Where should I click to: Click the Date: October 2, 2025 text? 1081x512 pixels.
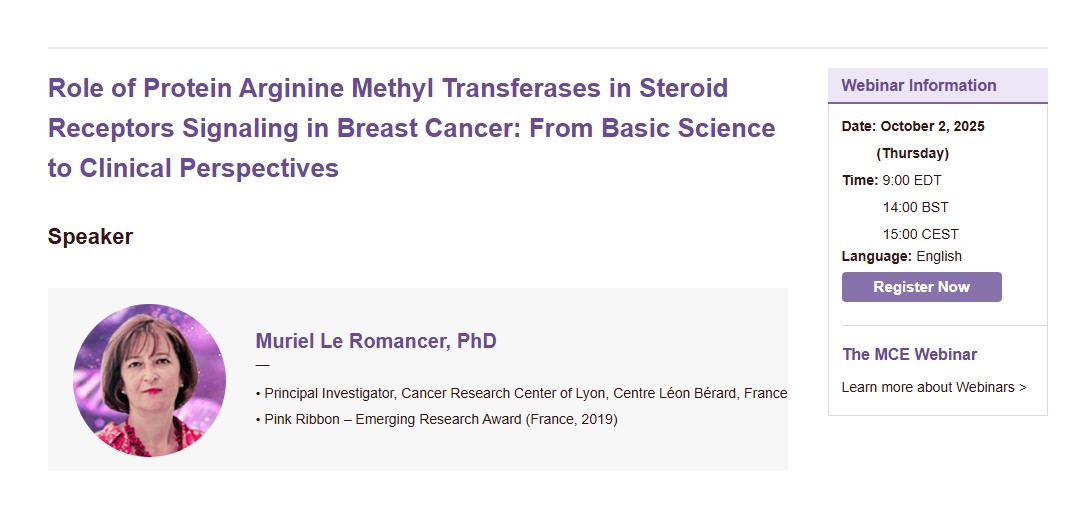point(913,126)
